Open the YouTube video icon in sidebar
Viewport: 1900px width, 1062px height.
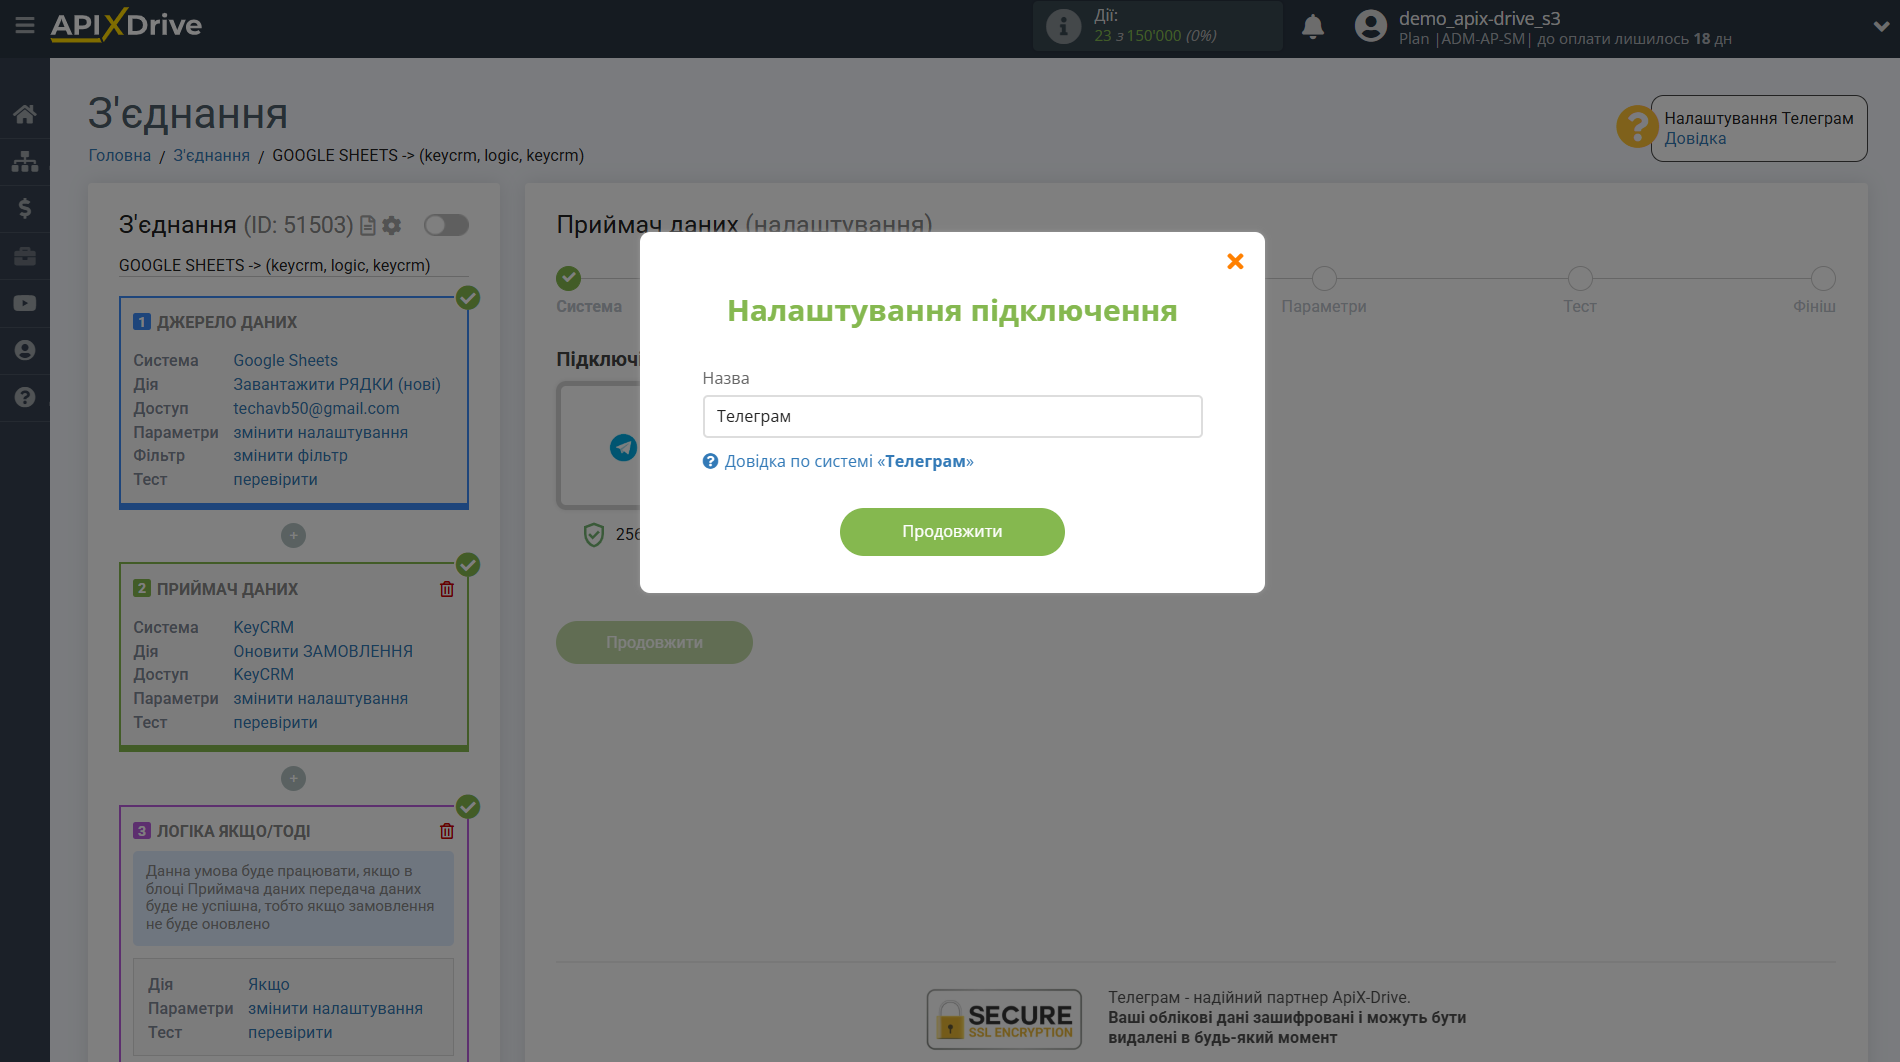[25, 303]
